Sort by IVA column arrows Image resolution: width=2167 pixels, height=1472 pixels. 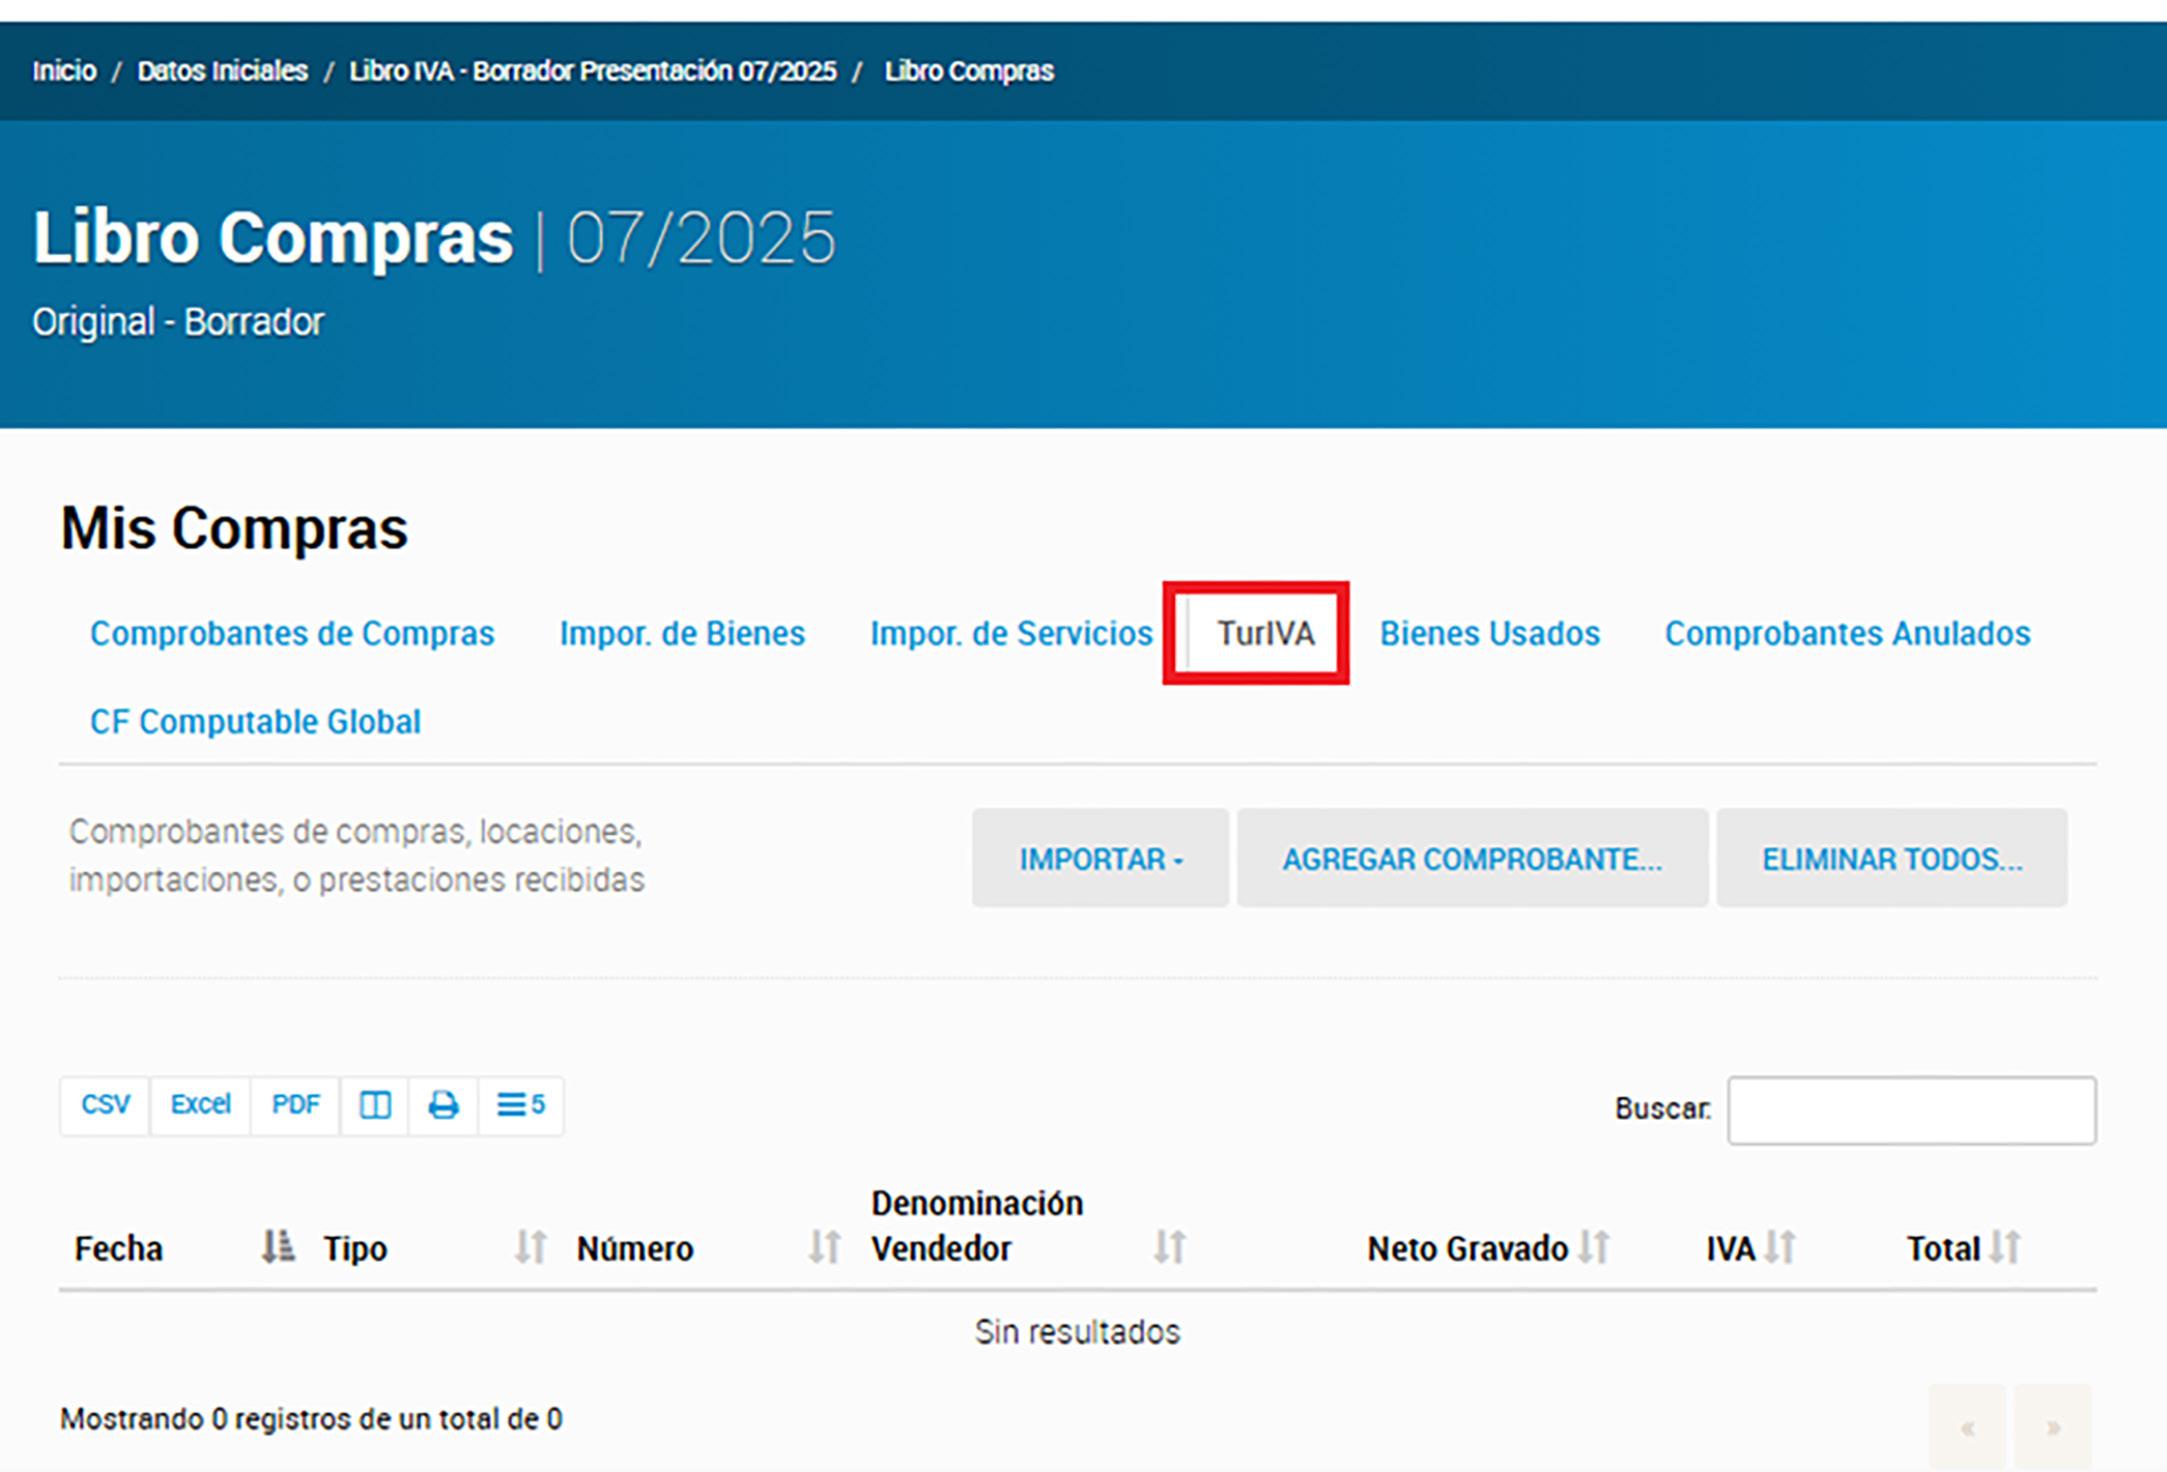pyautogui.click(x=1780, y=1247)
